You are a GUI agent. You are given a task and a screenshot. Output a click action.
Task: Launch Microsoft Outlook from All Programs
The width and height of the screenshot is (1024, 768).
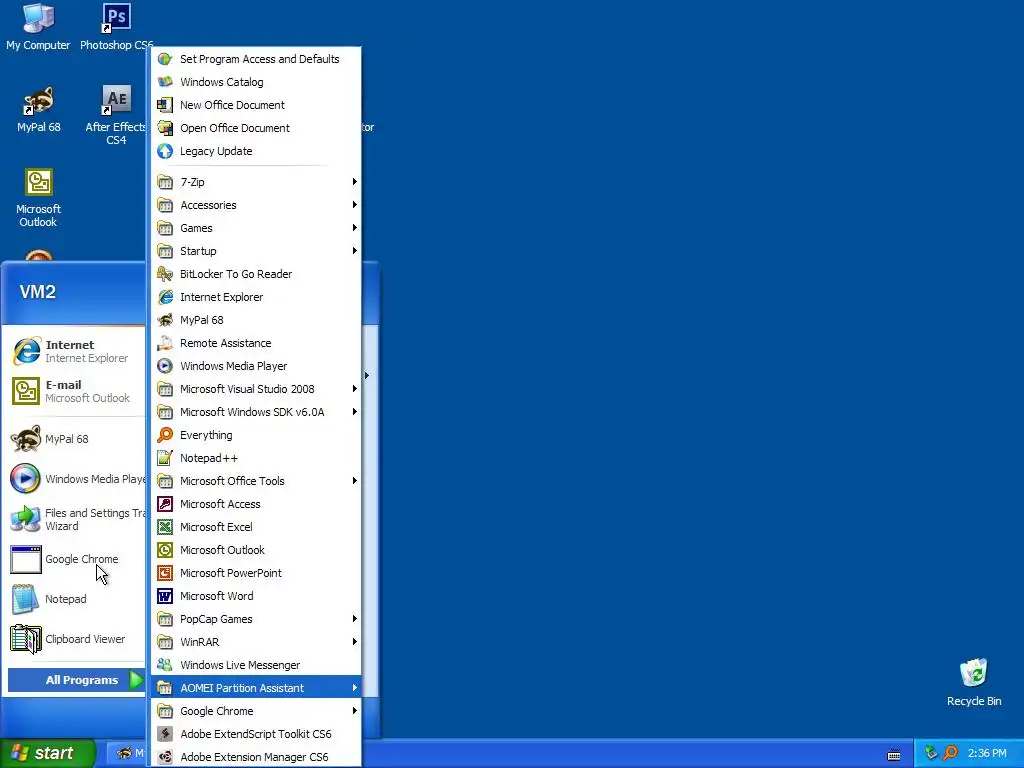[x=256, y=550]
